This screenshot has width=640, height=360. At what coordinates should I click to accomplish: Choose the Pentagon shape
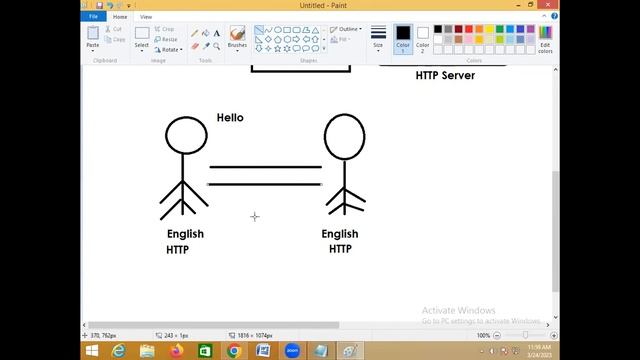(x=278, y=40)
